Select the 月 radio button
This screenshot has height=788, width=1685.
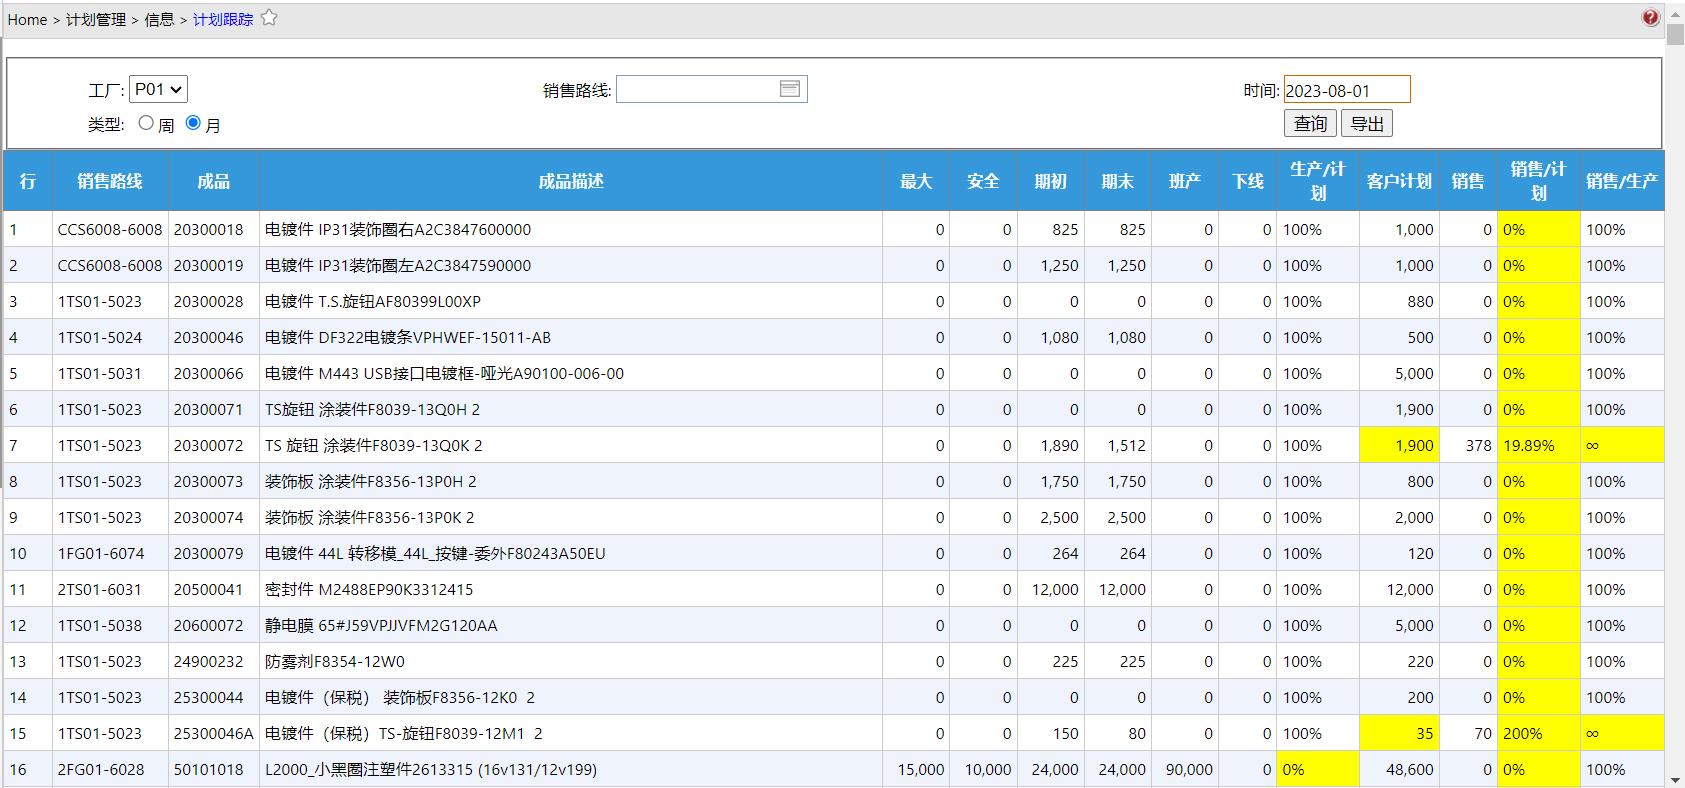tap(194, 123)
